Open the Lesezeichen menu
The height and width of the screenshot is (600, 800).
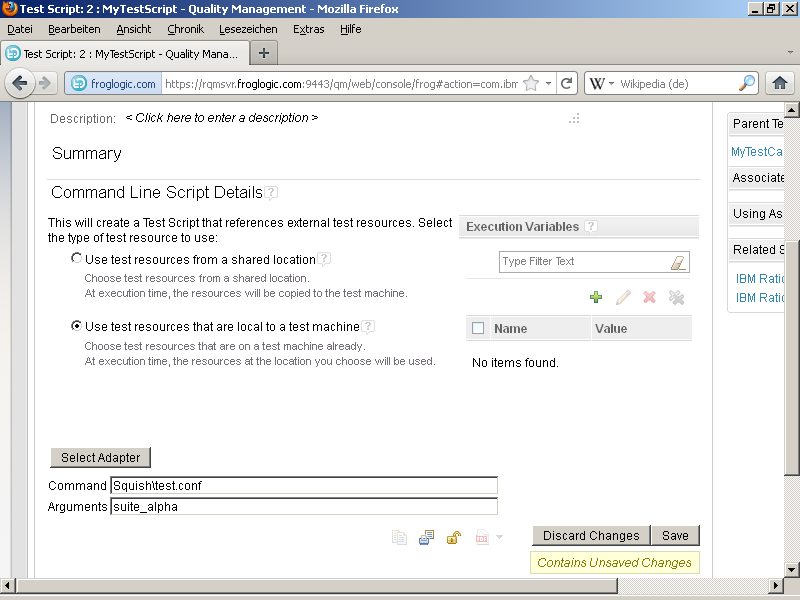pyautogui.click(x=248, y=29)
